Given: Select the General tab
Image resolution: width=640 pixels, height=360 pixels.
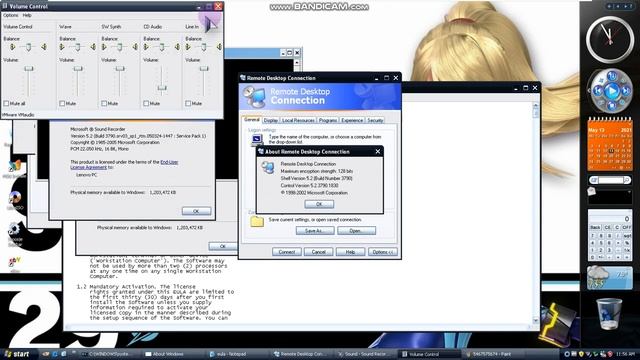Looking at the screenshot, I should pos(252,120).
